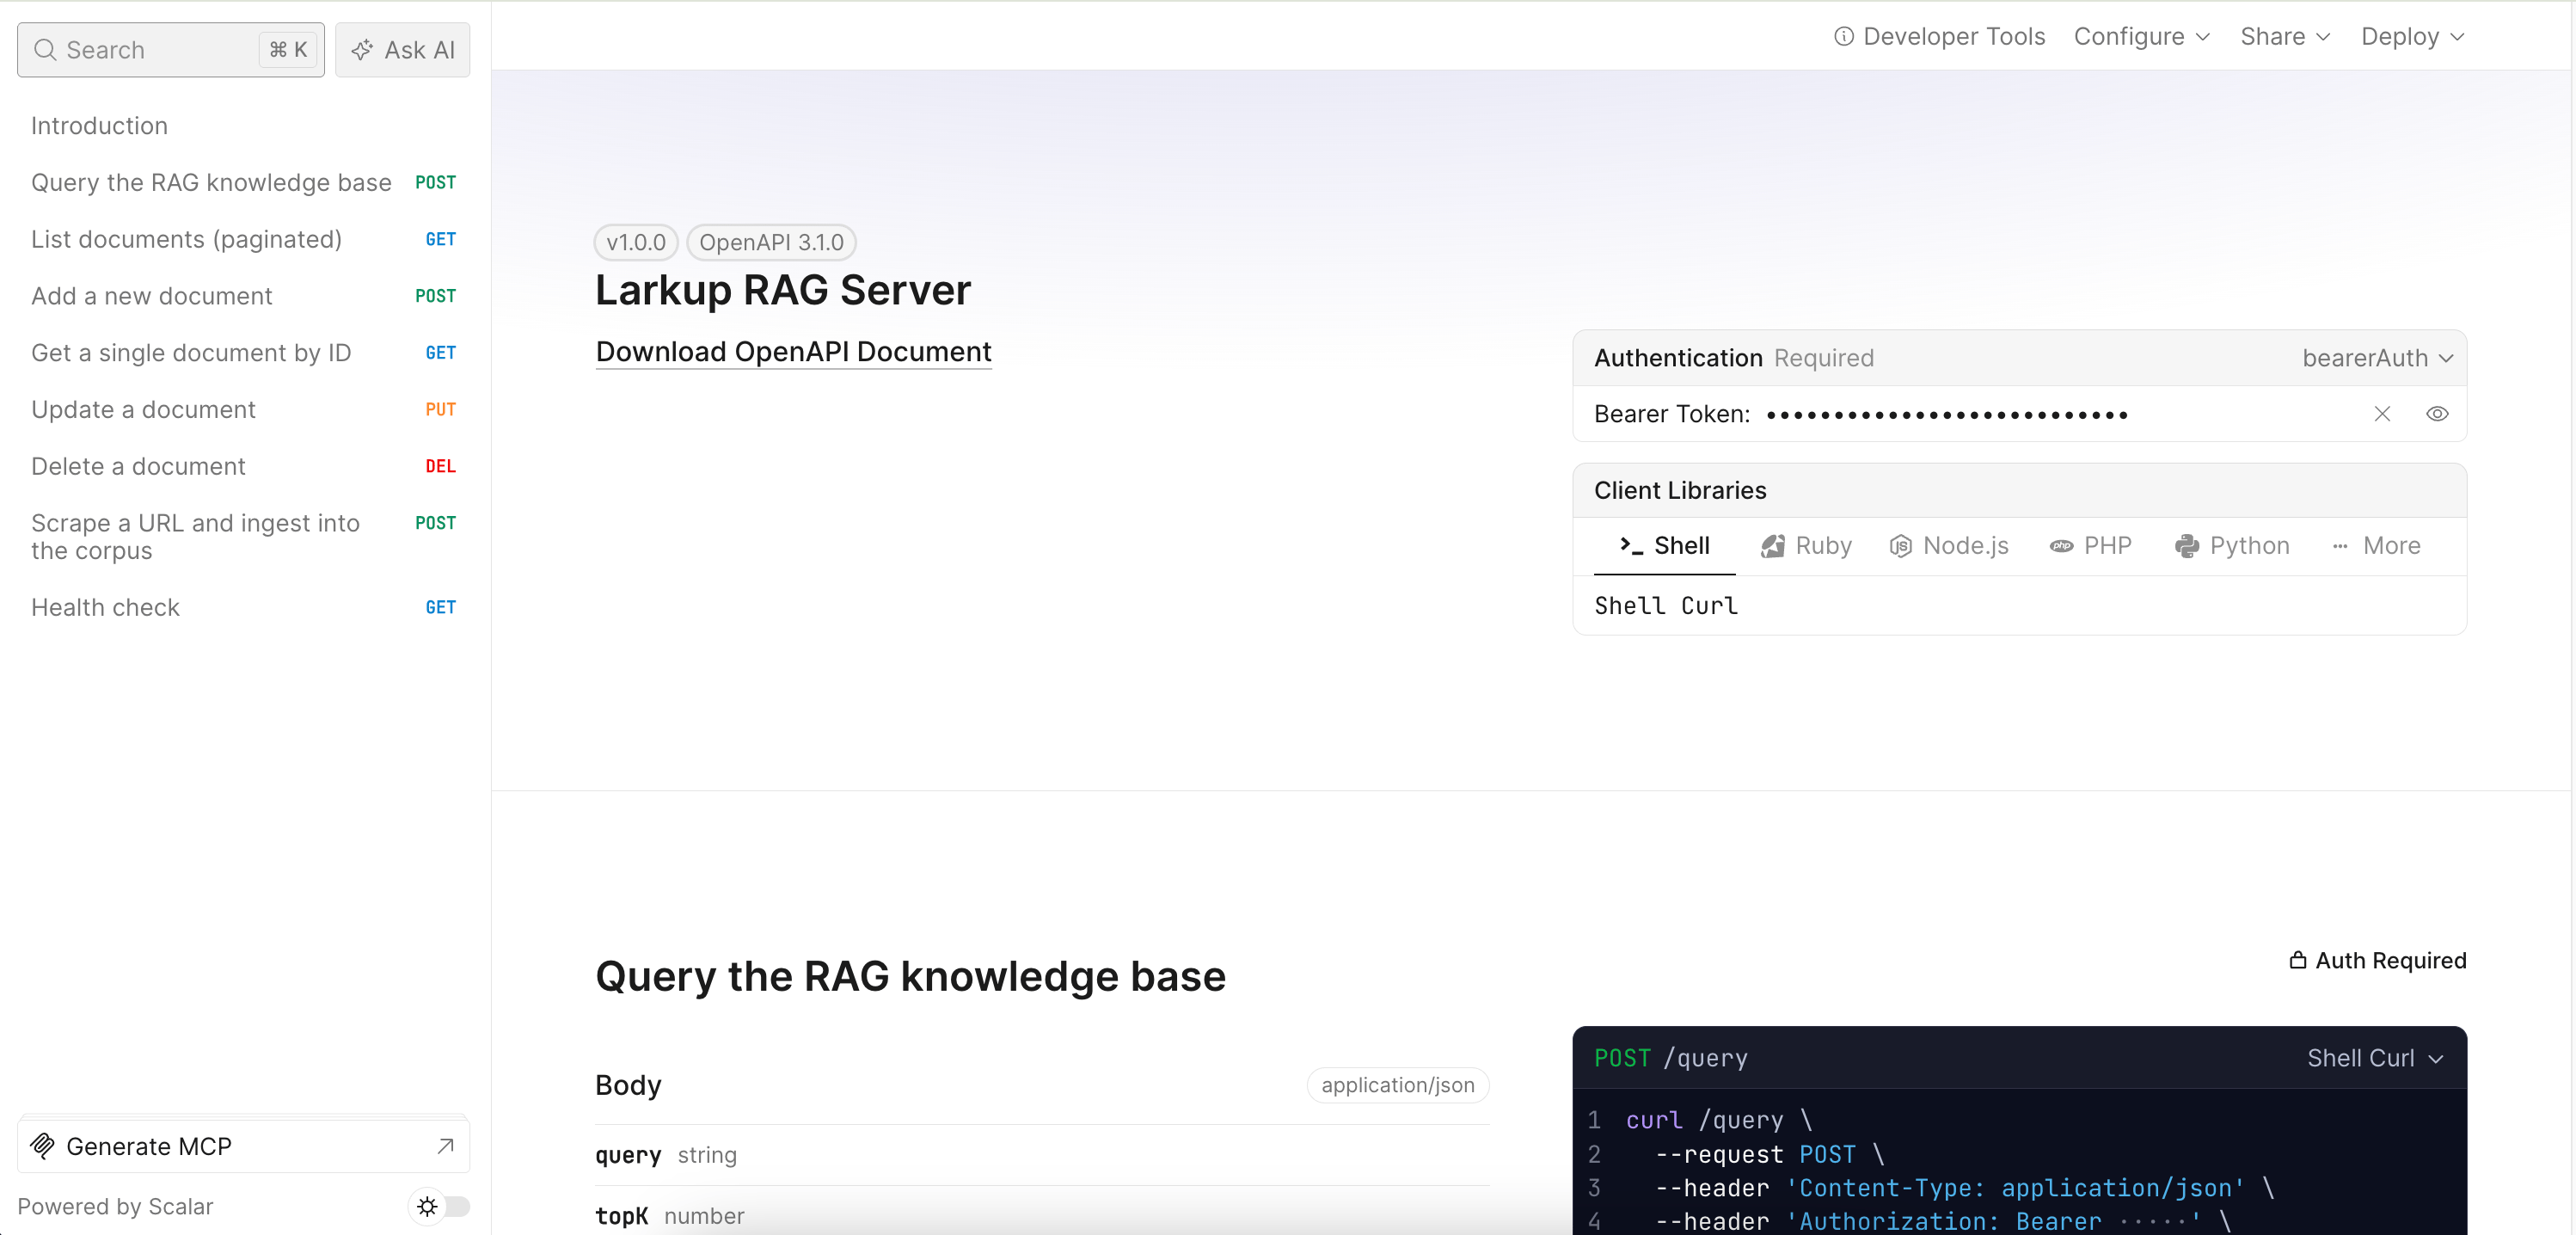Image resolution: width=2576 pixels, height=1235 pixels.
Task: Click Powered by Scalar link
Action: [115, 1206]
